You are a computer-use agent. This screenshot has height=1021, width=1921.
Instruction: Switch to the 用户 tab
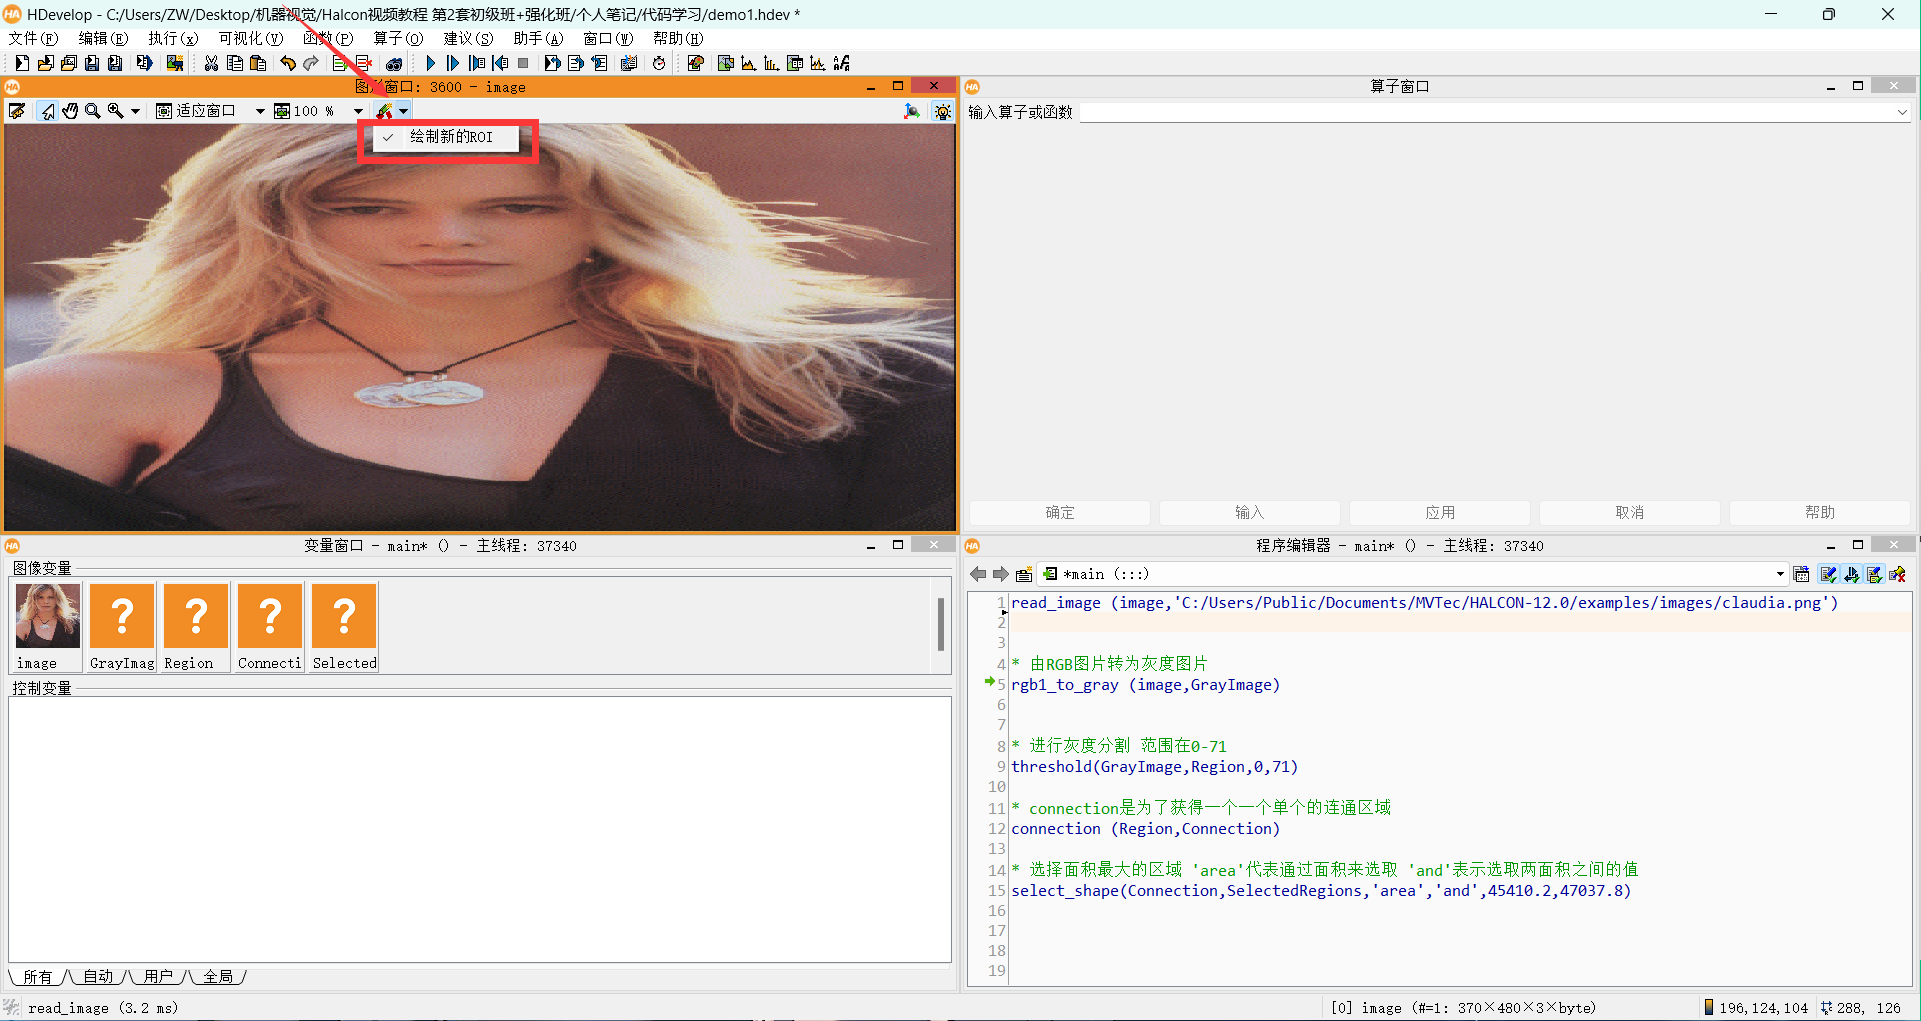click(x=158, y=976)
